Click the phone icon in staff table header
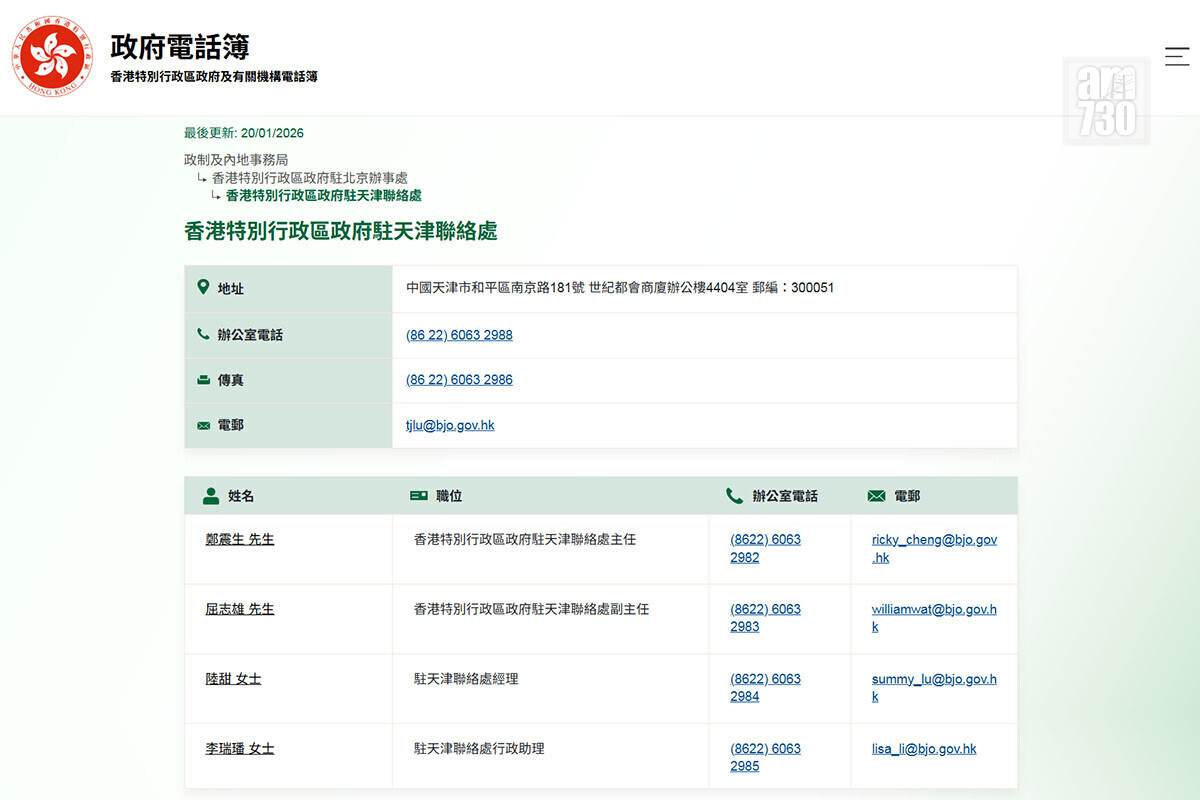The image size is (1200, 800). pos(734,496)
